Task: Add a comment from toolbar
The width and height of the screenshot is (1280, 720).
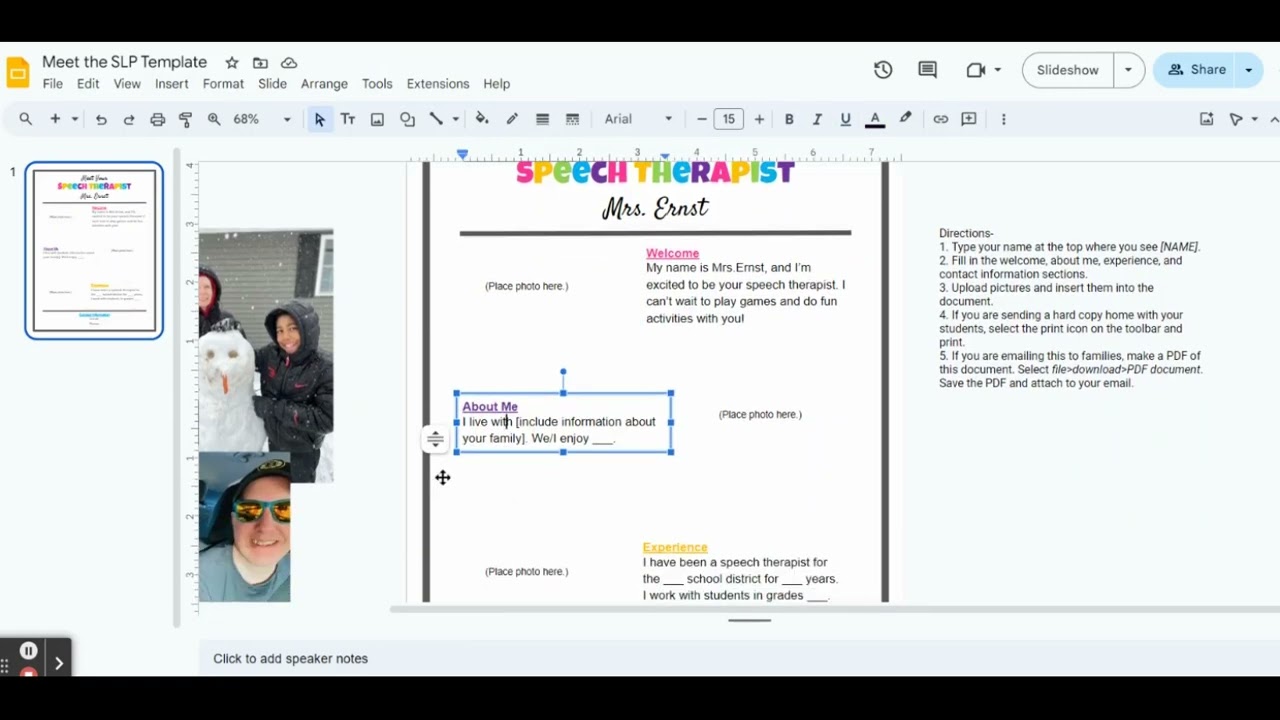Action: [x=969, y=119]
